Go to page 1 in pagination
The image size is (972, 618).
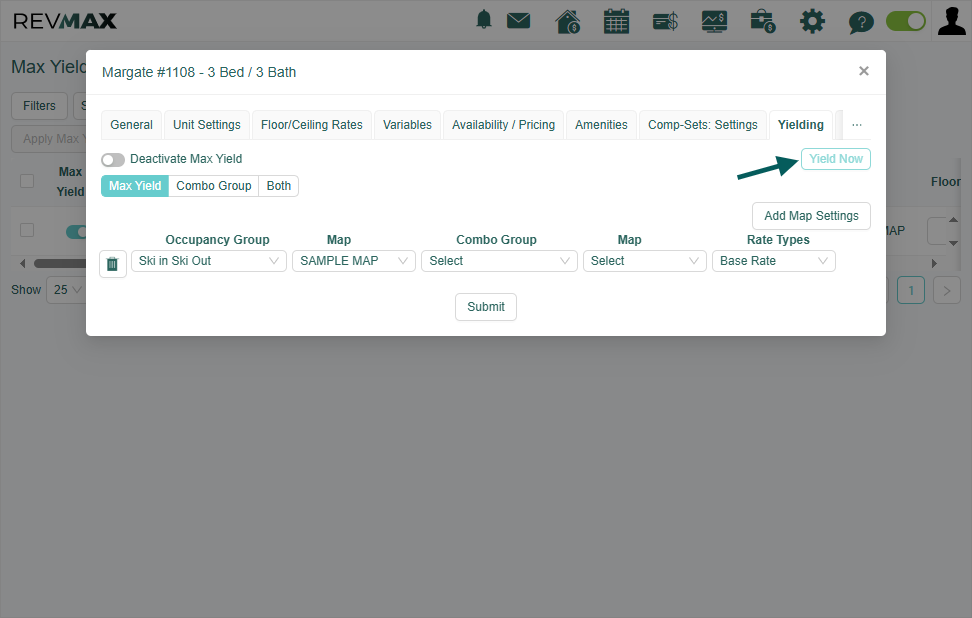pyautogui.click(x=911, y=291)
